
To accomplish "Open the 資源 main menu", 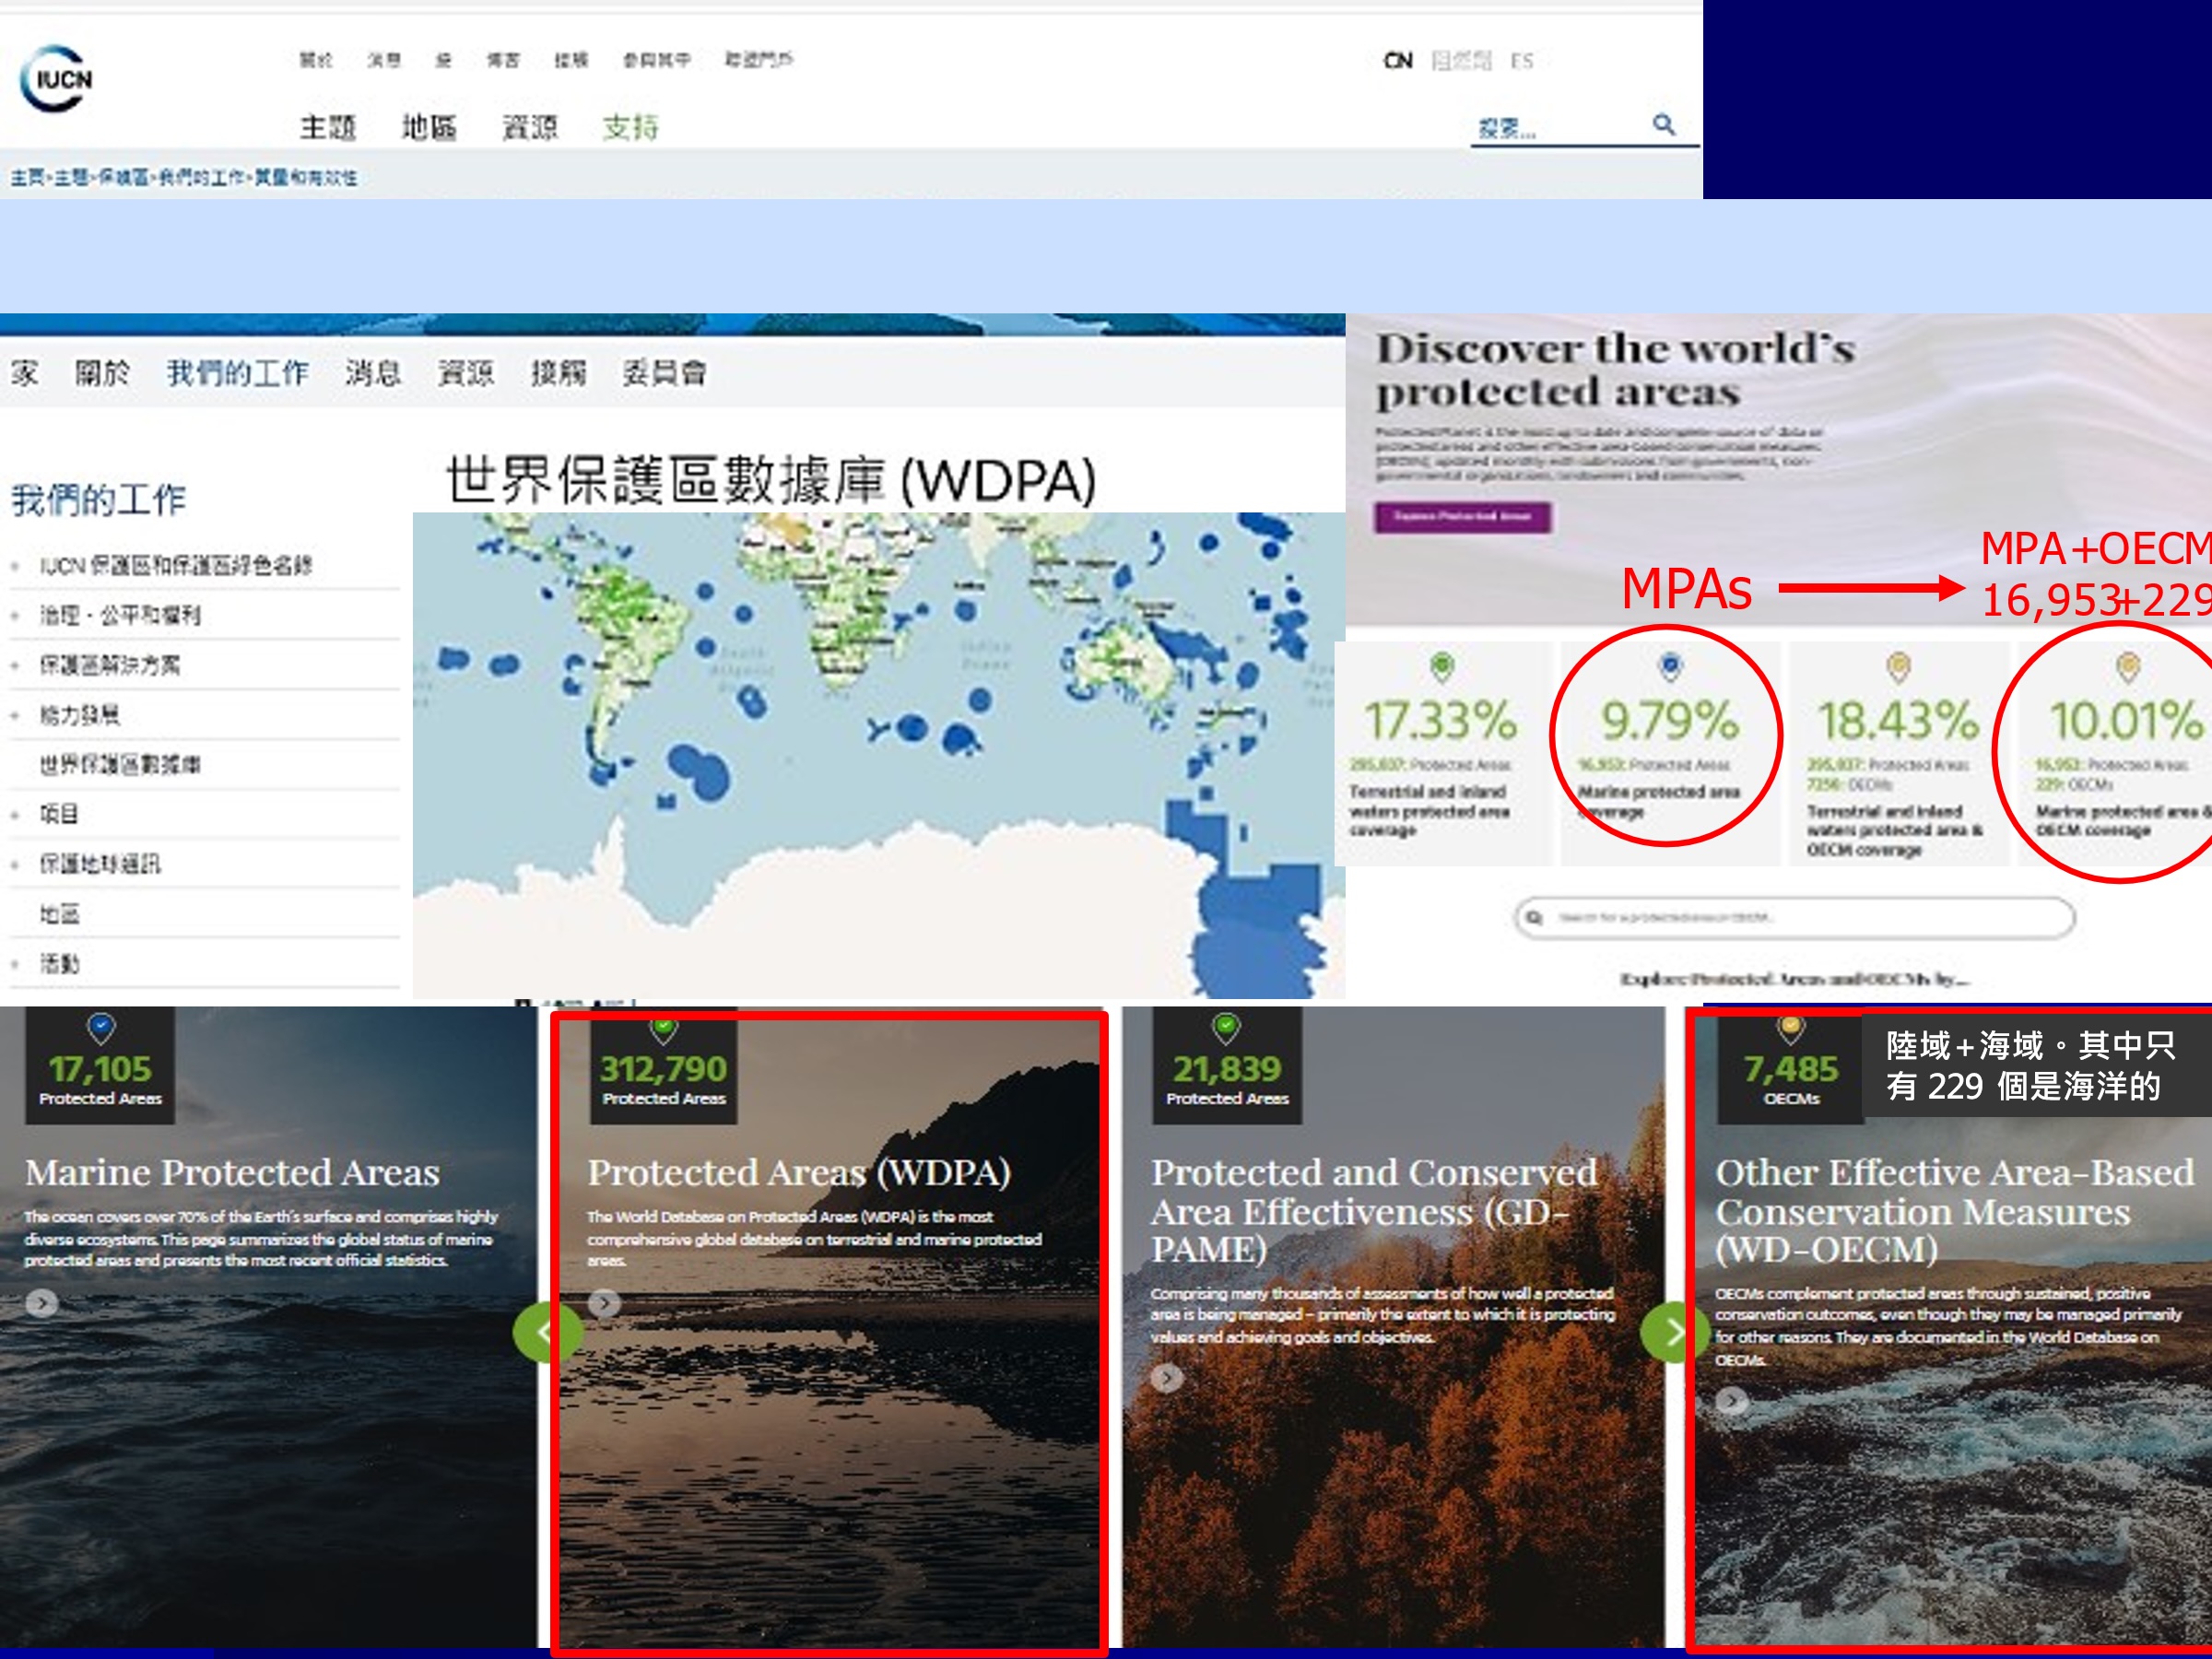I will tap(530, 127).
